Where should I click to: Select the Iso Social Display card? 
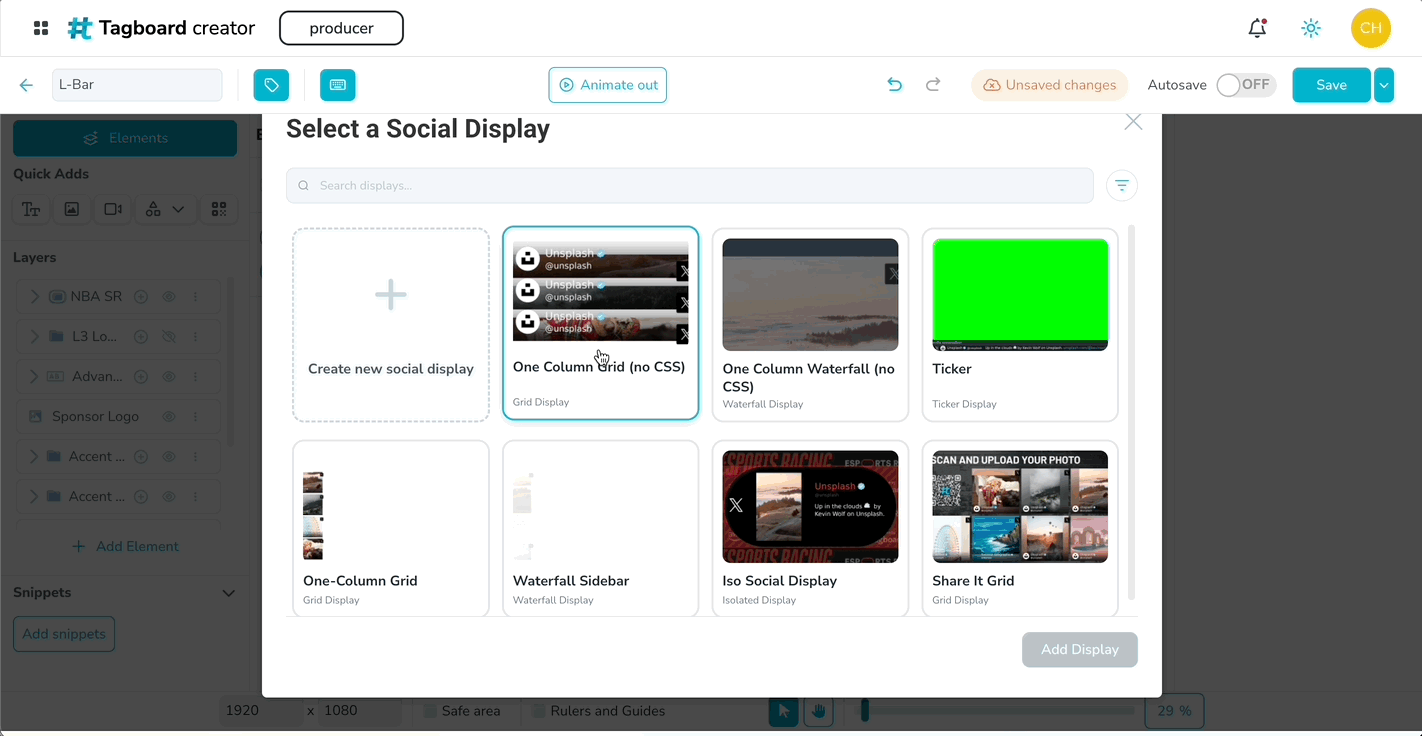tap(811, 528)
